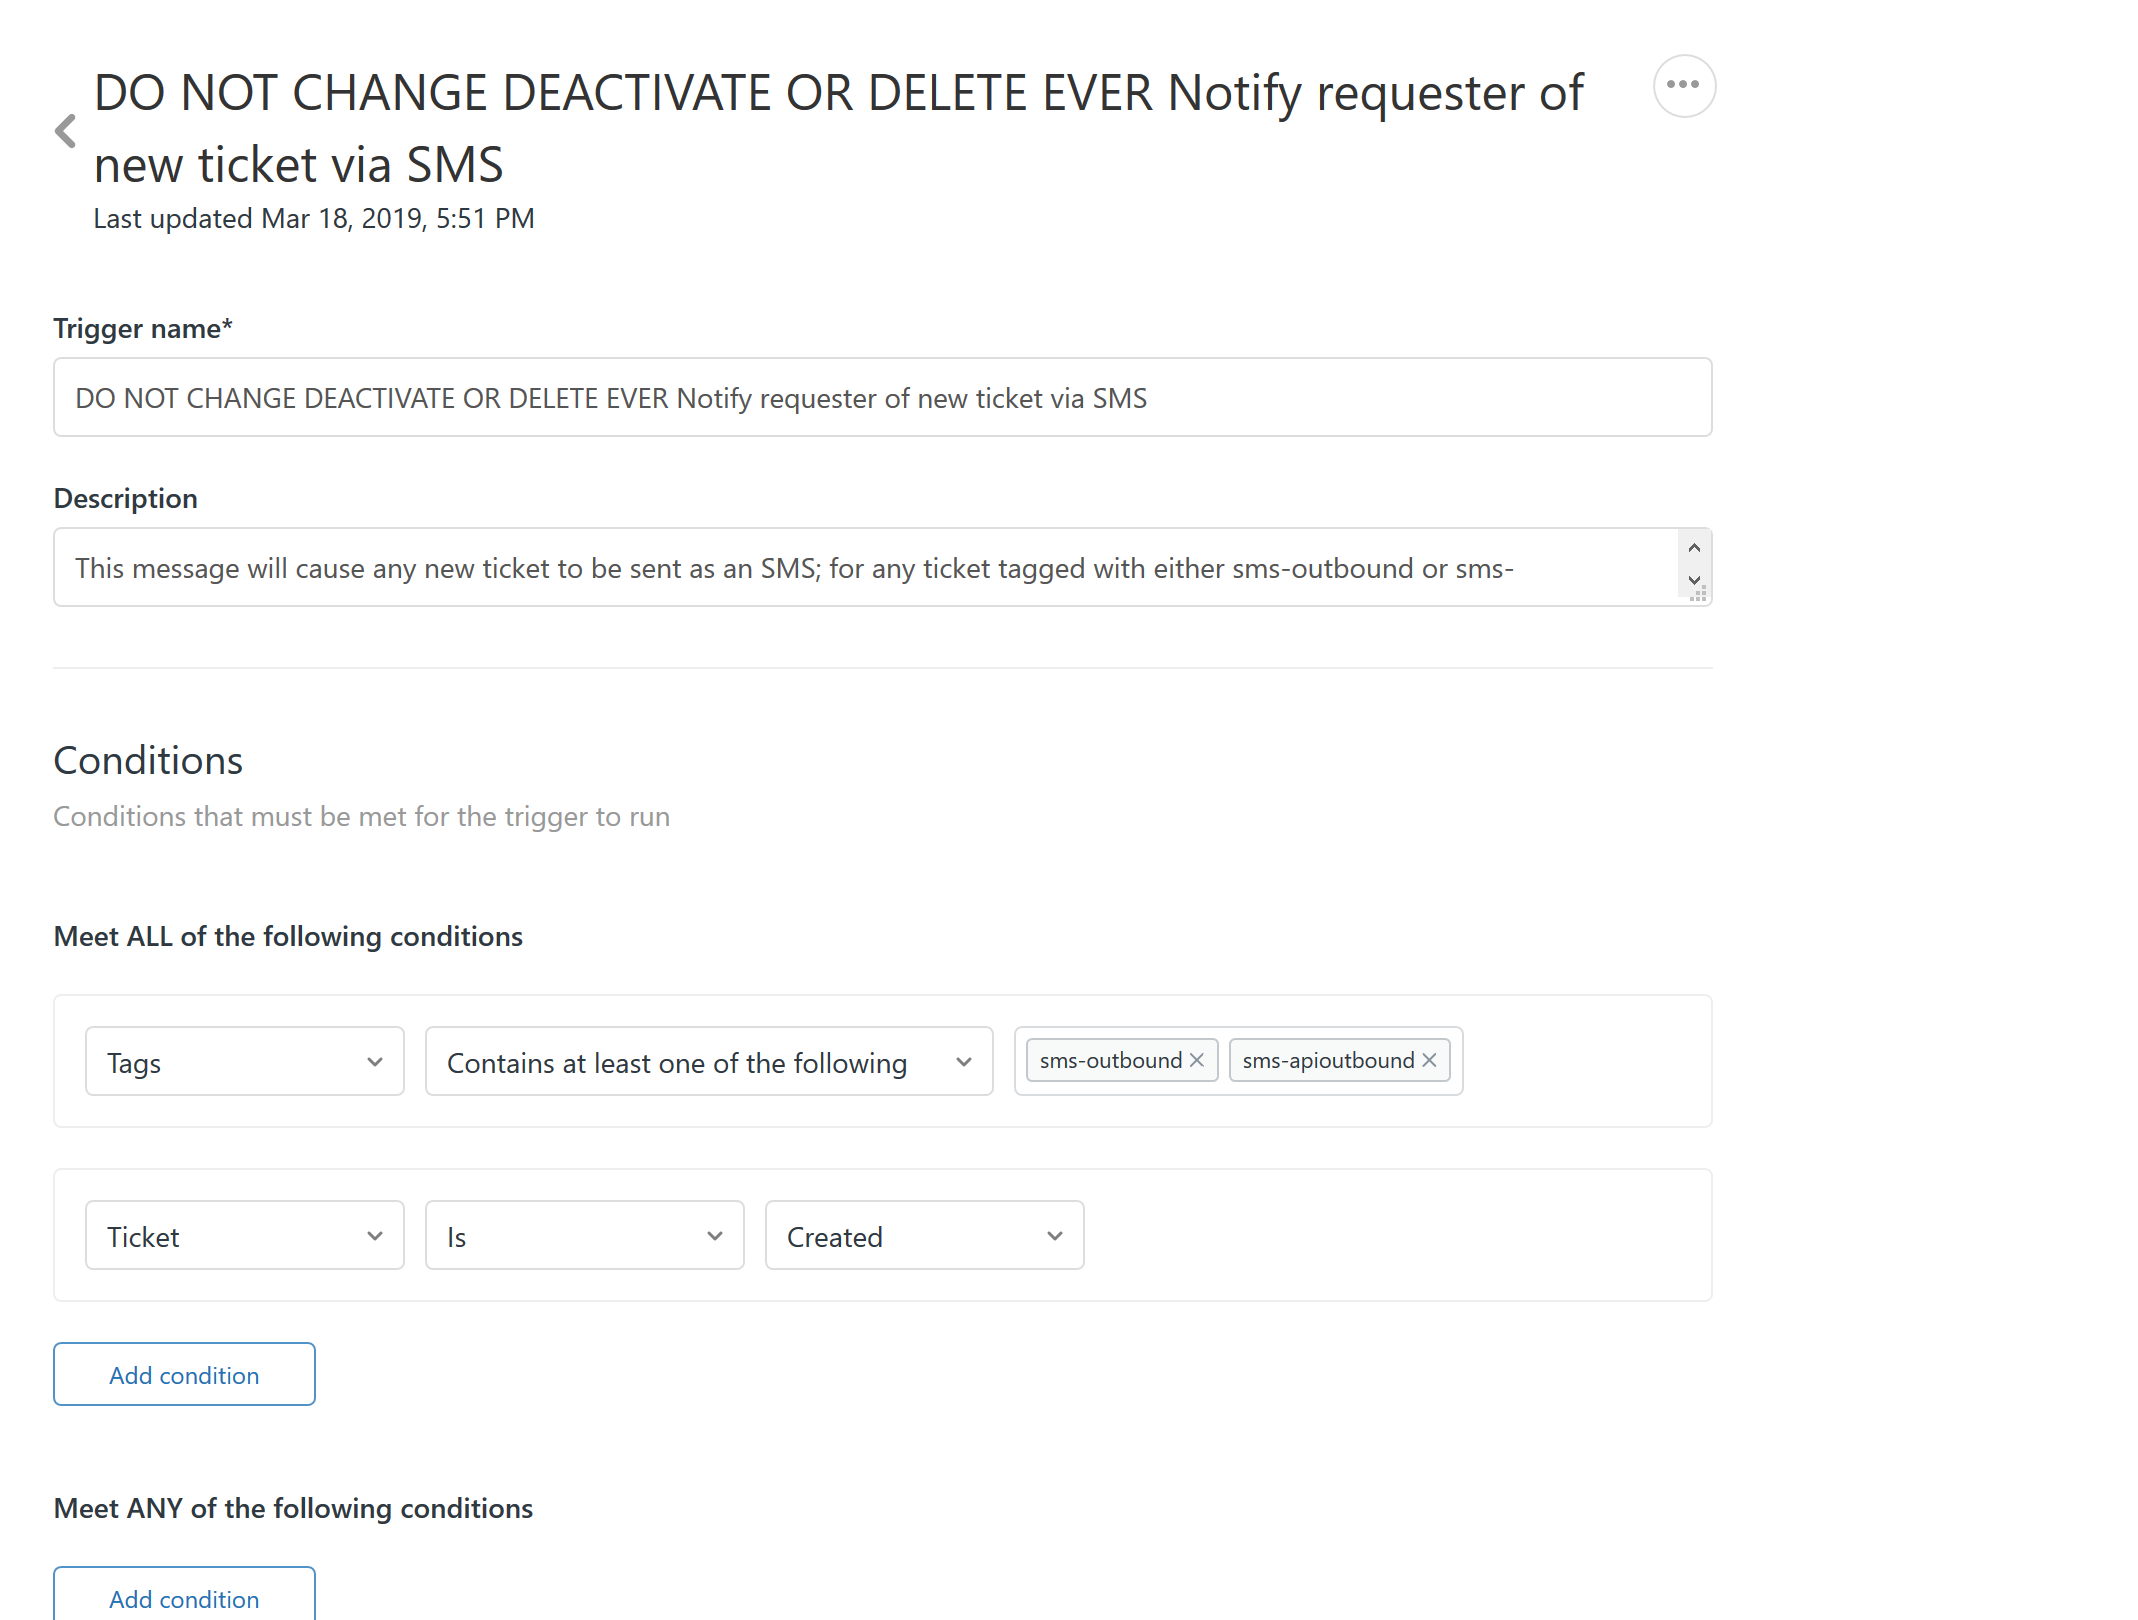Add condition under Meet ANY section
Image resolution: width=2138 pixels, height=1620 pixels.
click(184, 1597)
